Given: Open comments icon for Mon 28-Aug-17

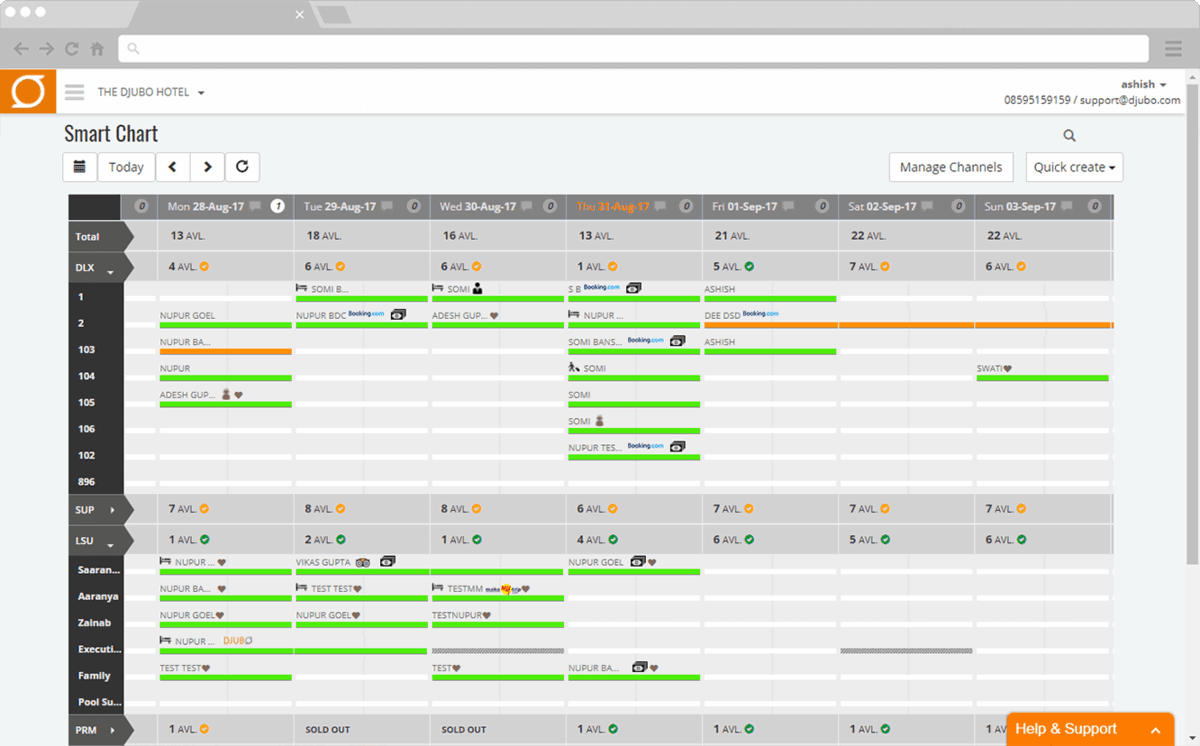Looking at the screenshot, I should (x=255, y=207).
